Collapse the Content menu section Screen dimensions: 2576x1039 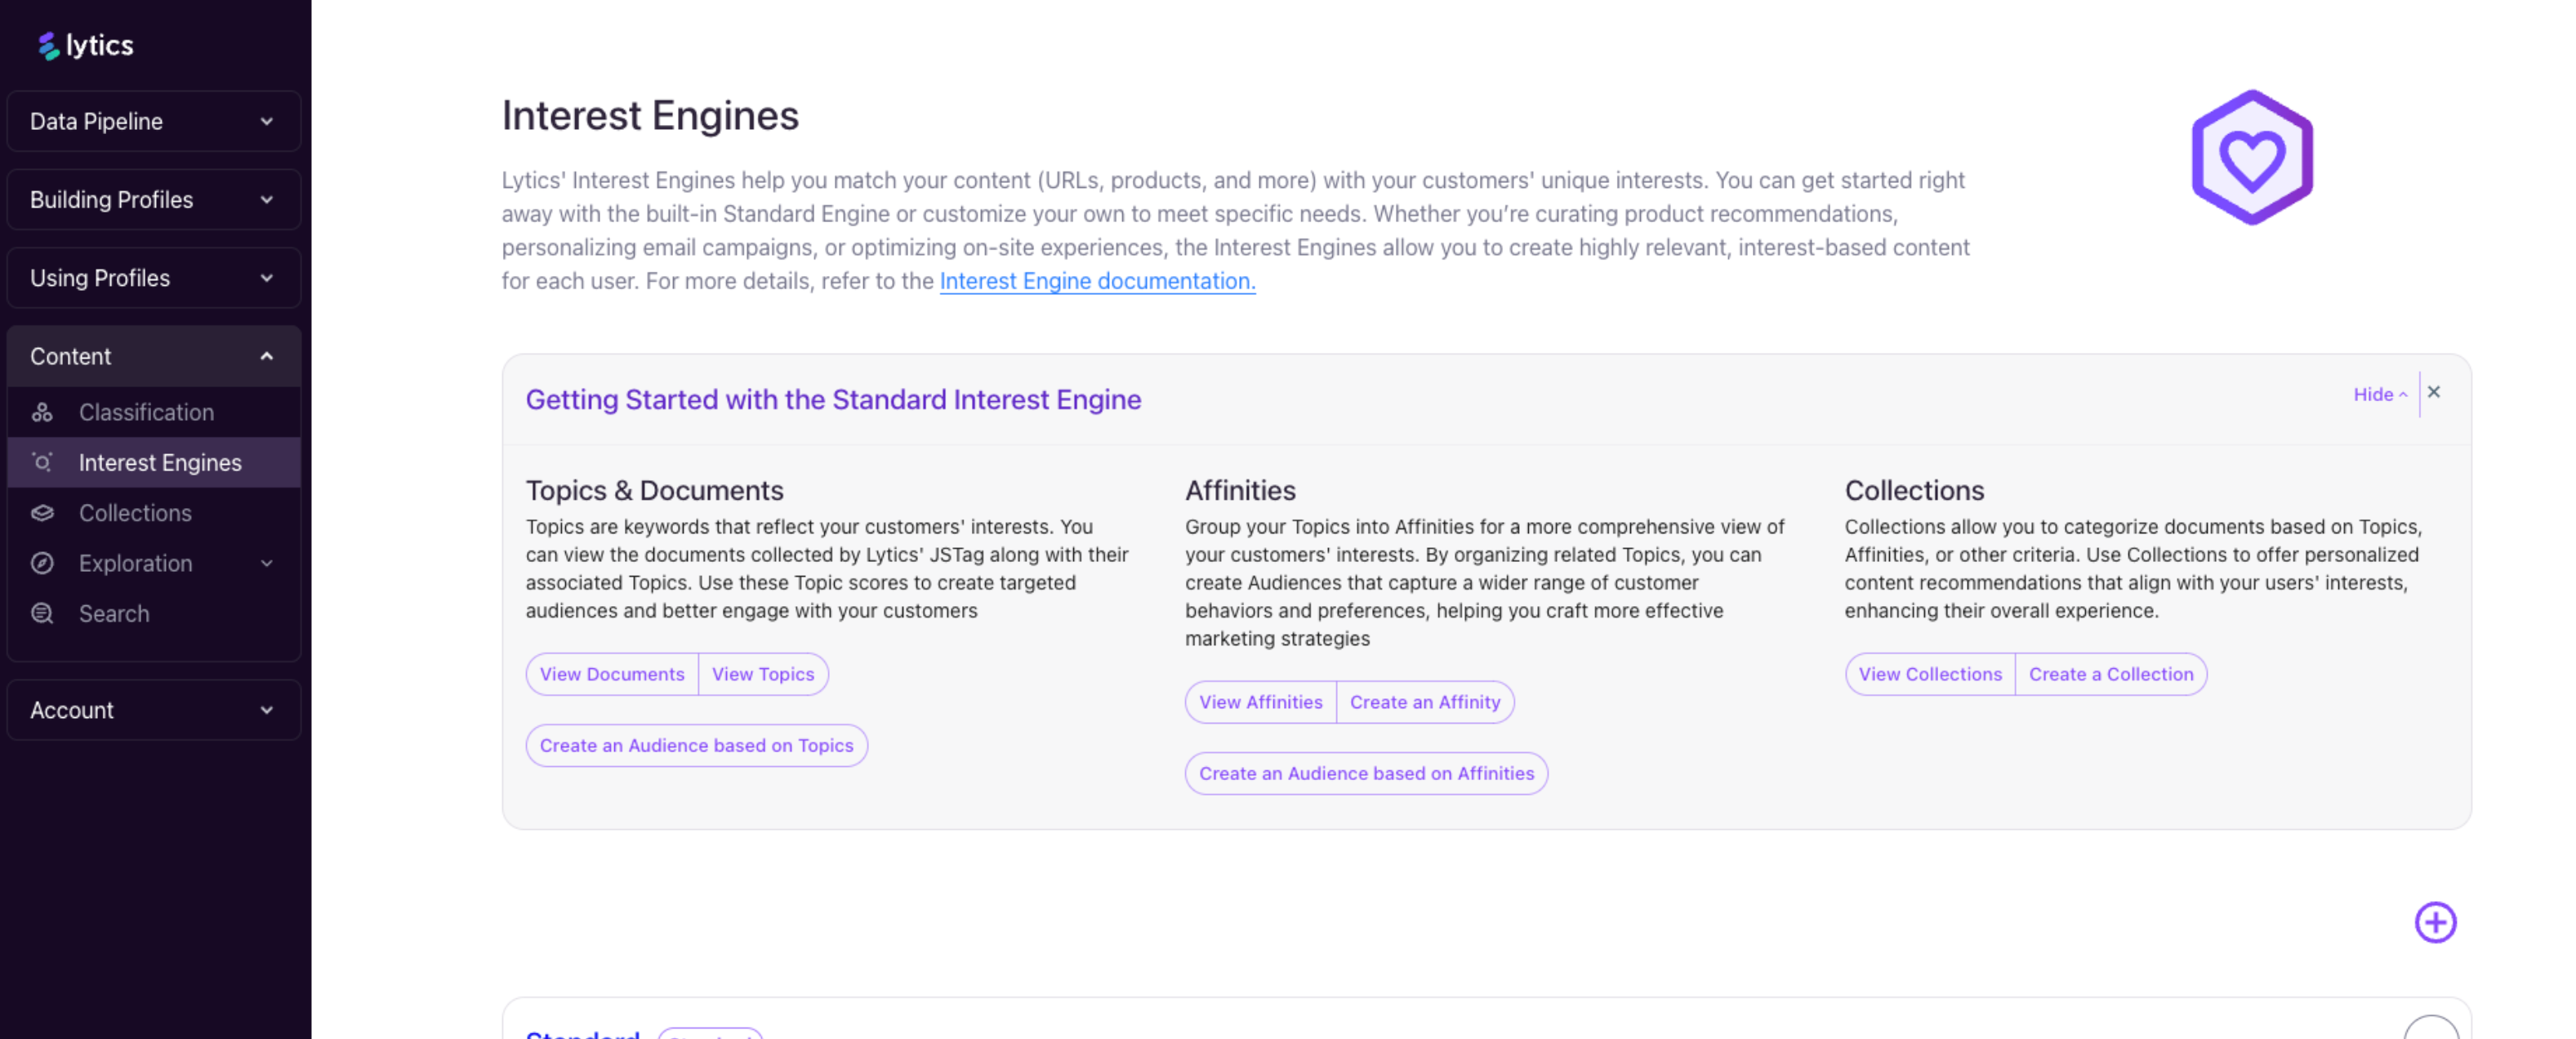click(154, 356)
